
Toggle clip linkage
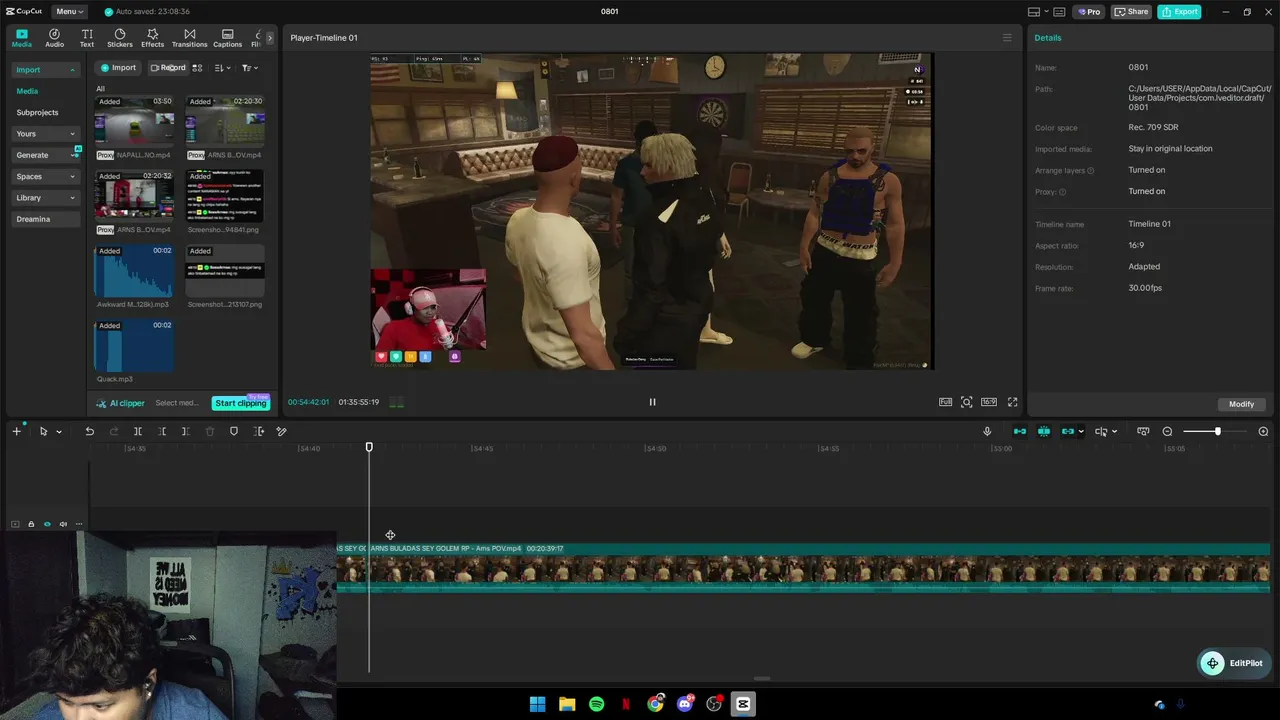1067,431
